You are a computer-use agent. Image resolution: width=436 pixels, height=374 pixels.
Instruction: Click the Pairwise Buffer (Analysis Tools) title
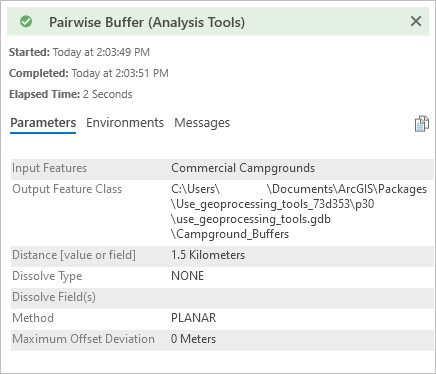[147, 22]
